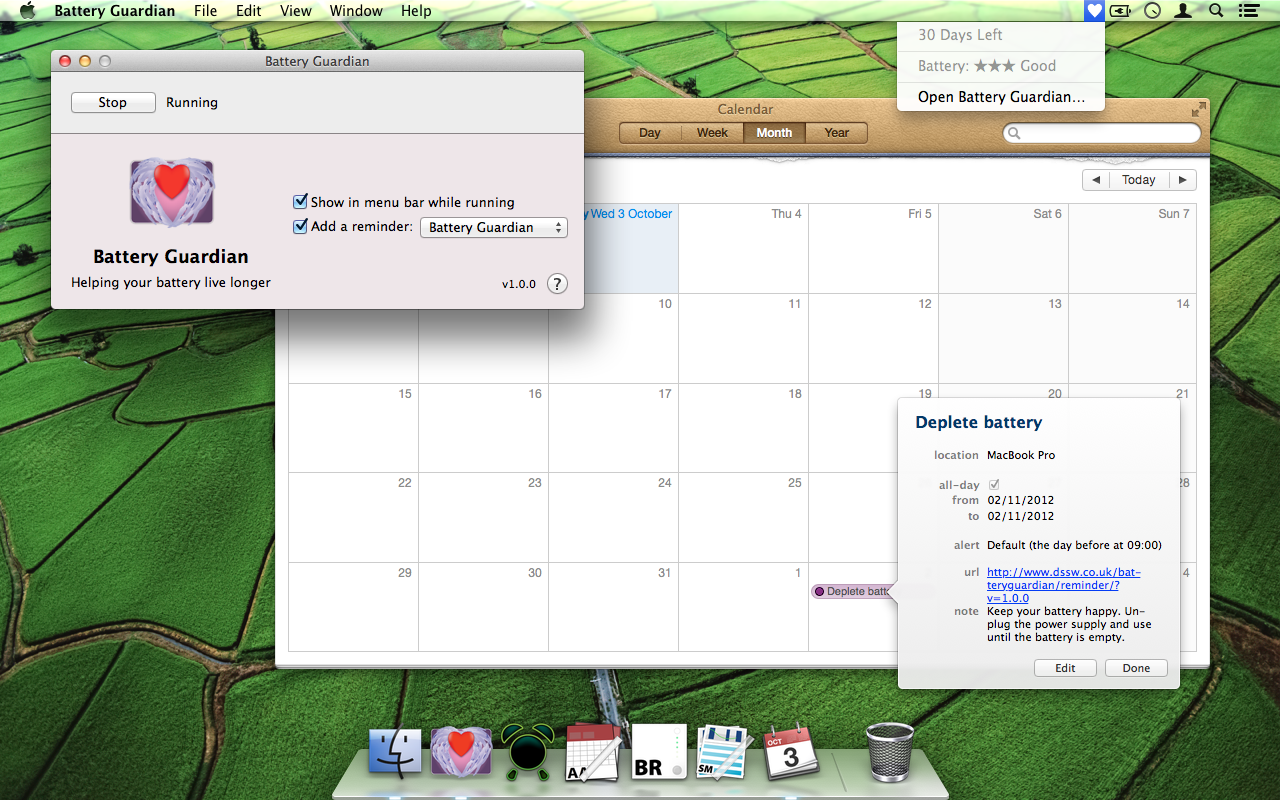Open the Trash in the Dock

(x=889, y=752)
